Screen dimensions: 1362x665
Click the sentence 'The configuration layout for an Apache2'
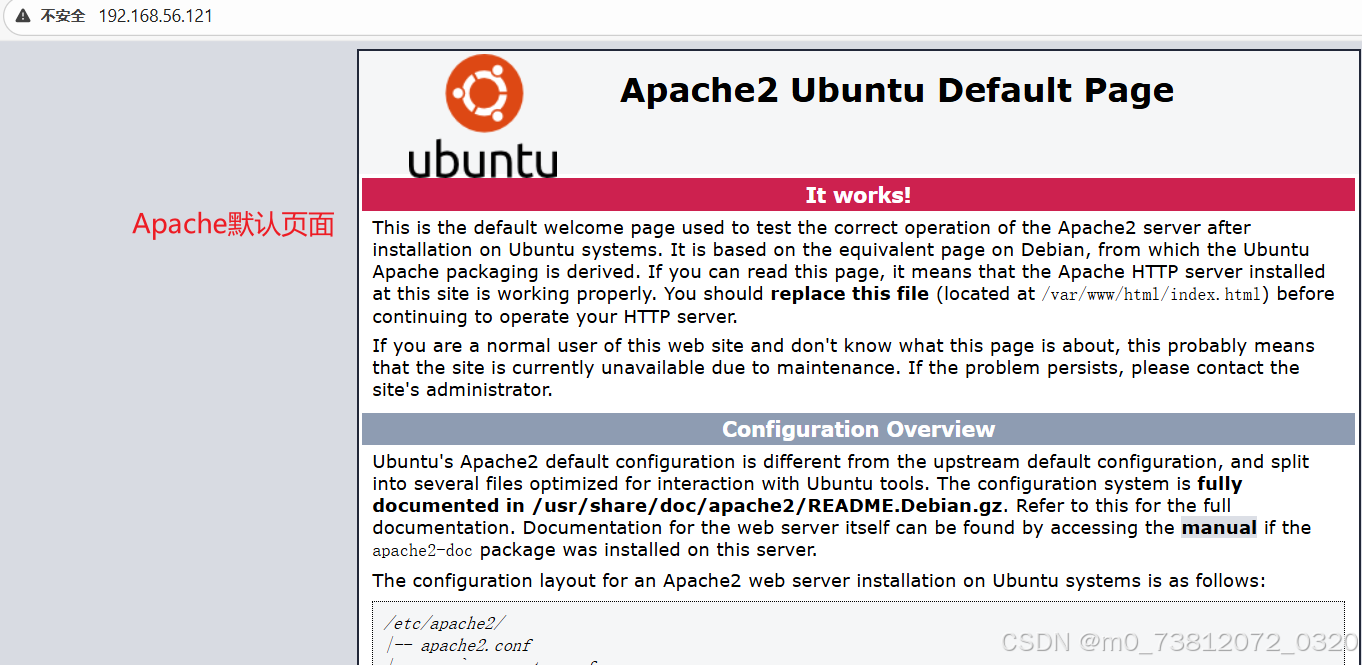tap(819, 581)
